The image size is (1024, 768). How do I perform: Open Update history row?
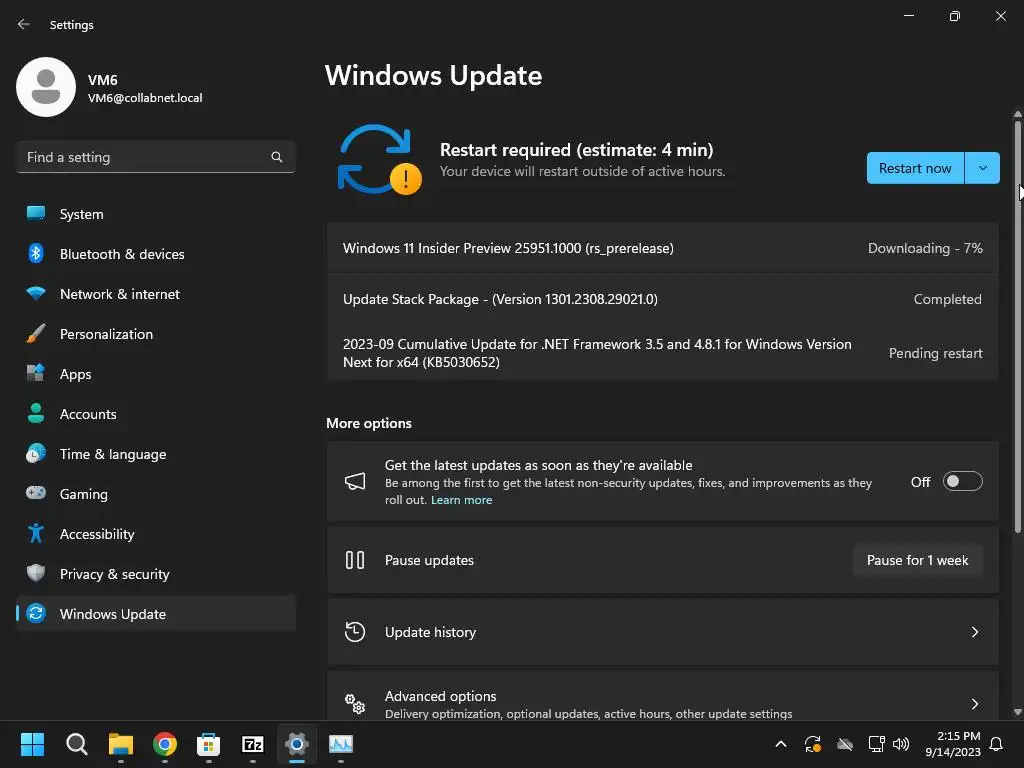click(x=662, y=632)
